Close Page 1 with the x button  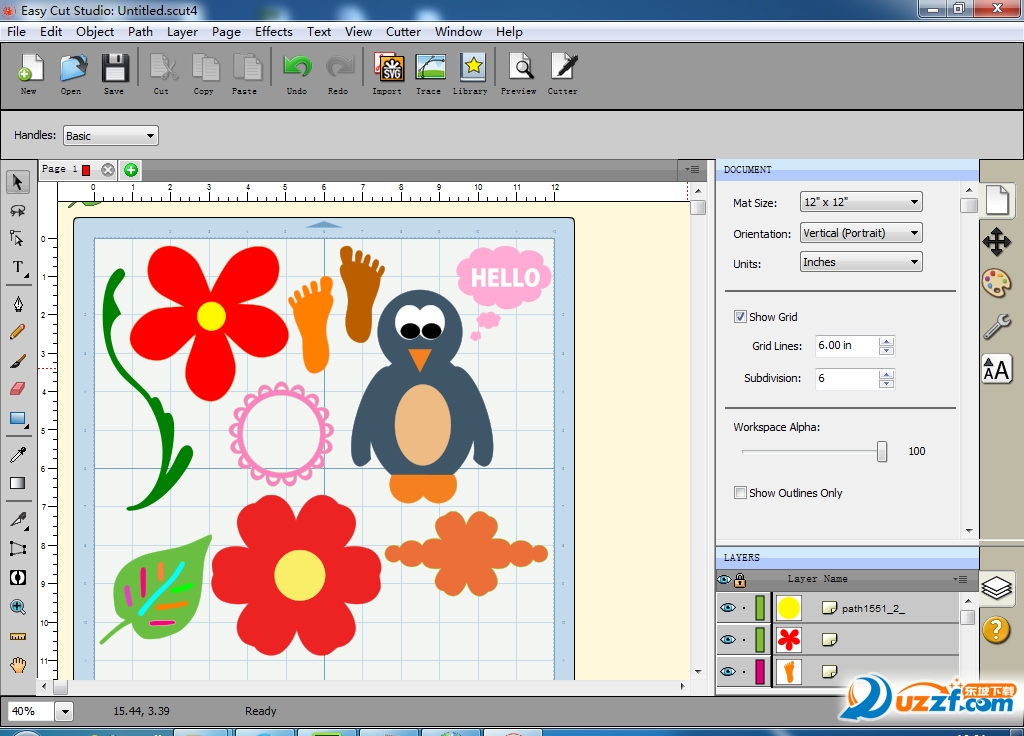[108, 170]
